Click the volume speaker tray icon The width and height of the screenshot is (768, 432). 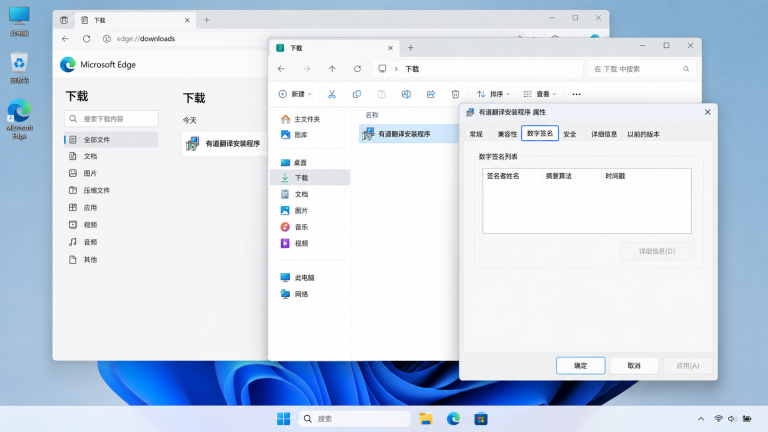coord(732,419)
